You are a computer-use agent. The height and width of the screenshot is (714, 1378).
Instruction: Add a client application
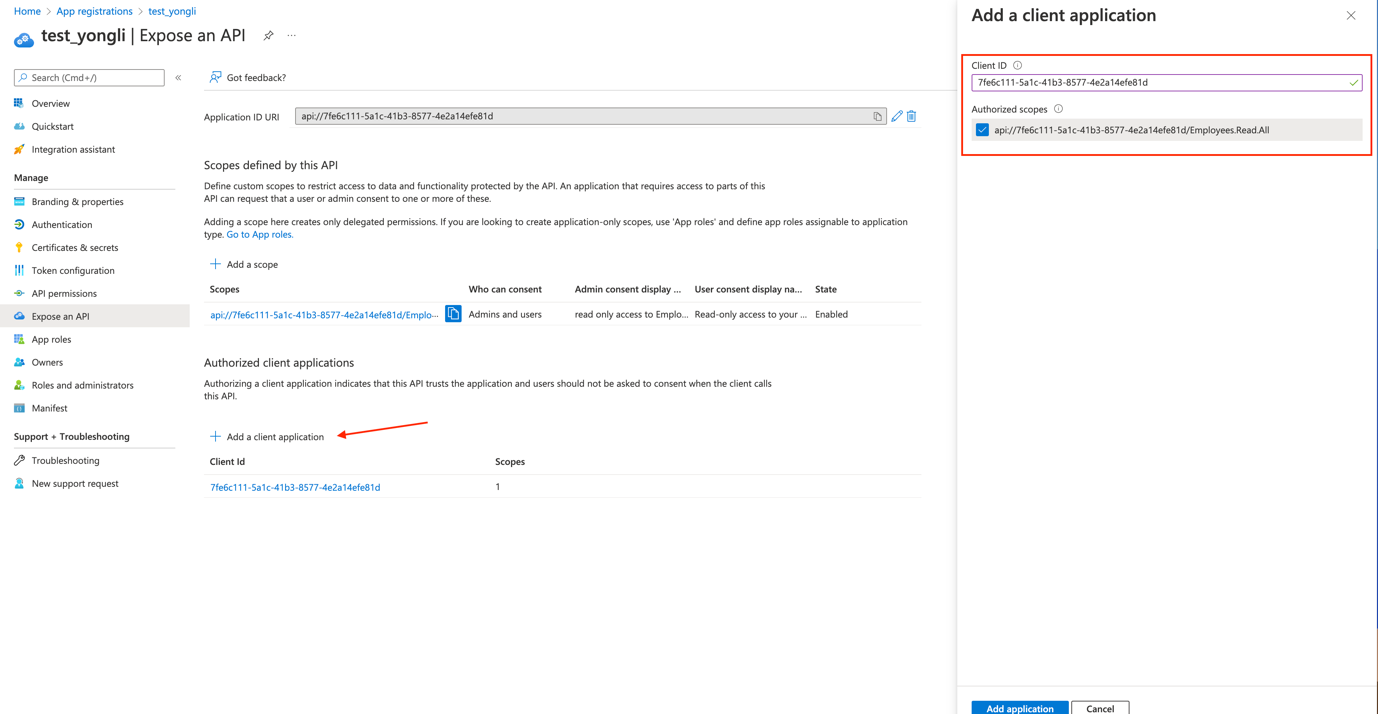[266, 437]
